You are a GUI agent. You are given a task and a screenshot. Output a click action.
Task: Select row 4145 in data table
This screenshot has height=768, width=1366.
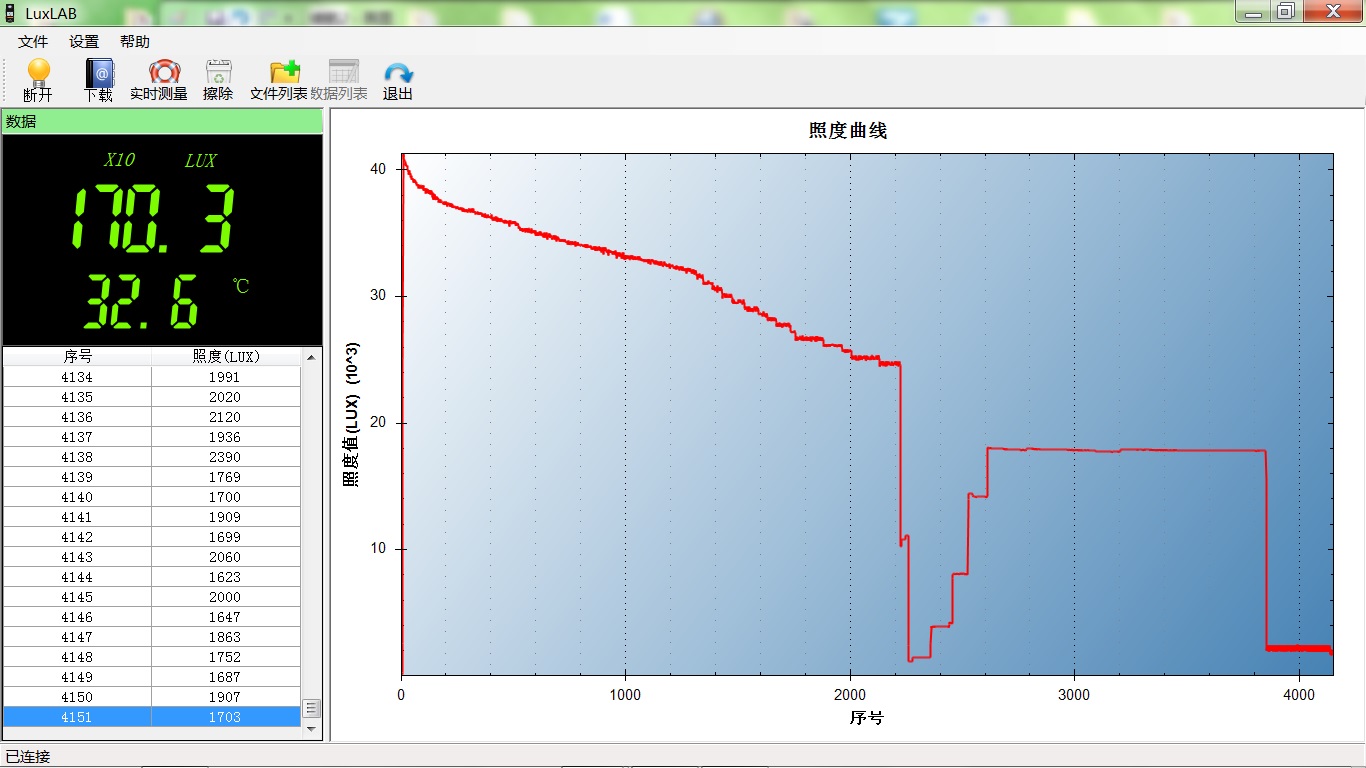(152, 597)
